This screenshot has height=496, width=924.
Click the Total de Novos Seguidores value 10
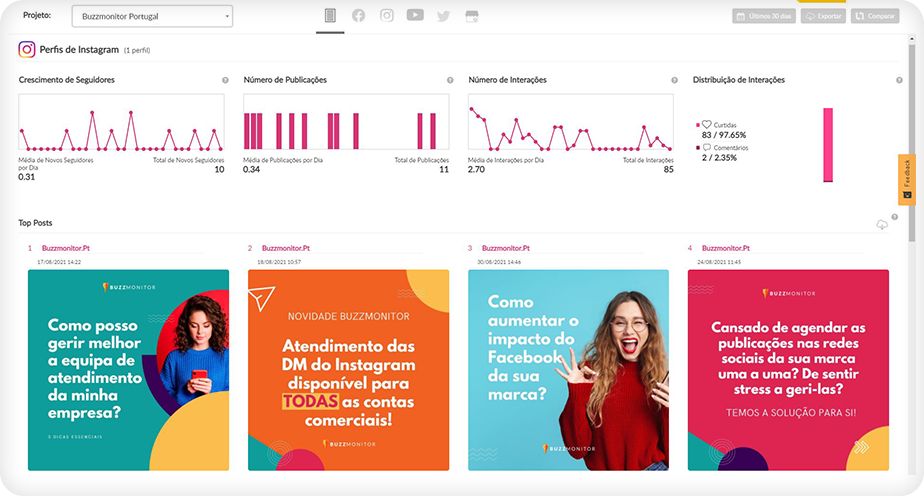[x=219, y=170]
